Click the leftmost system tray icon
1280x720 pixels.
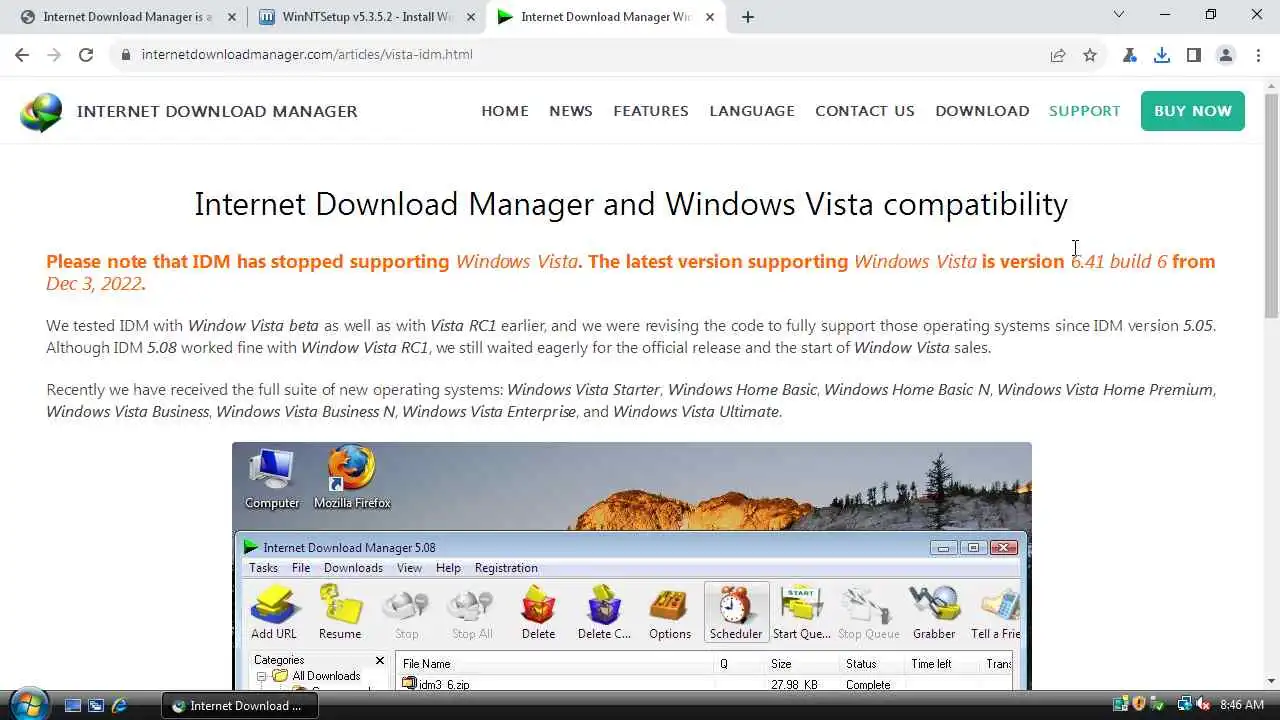pos(1121,705)
